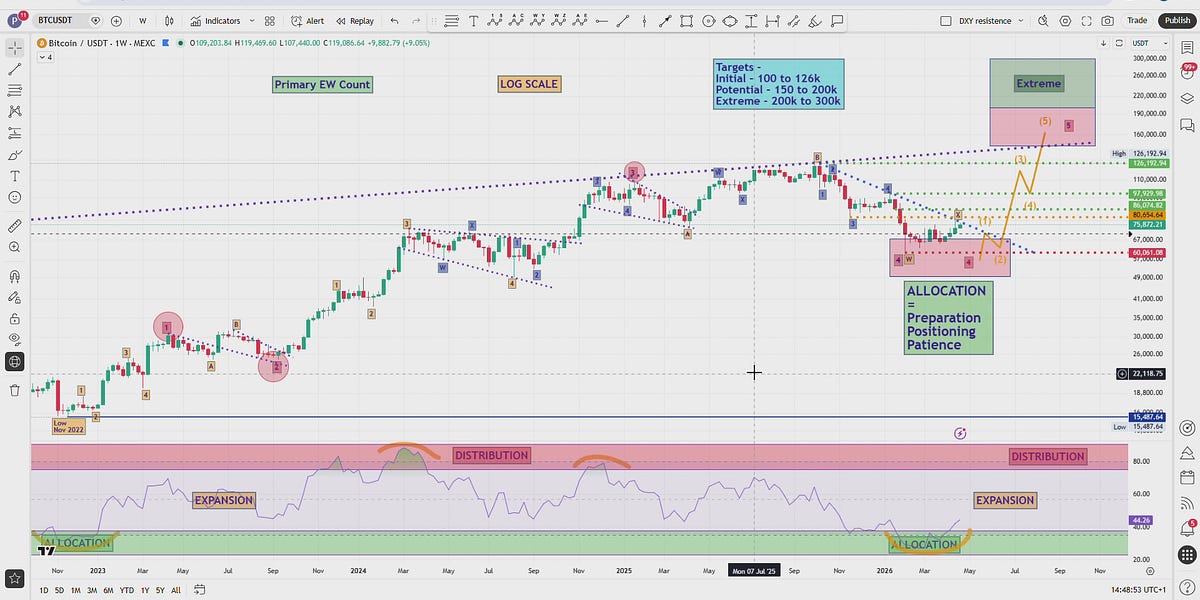1200x600 pixels.
Task: Select the All time range
Action: pyautogui.click(x=176, y=590)
